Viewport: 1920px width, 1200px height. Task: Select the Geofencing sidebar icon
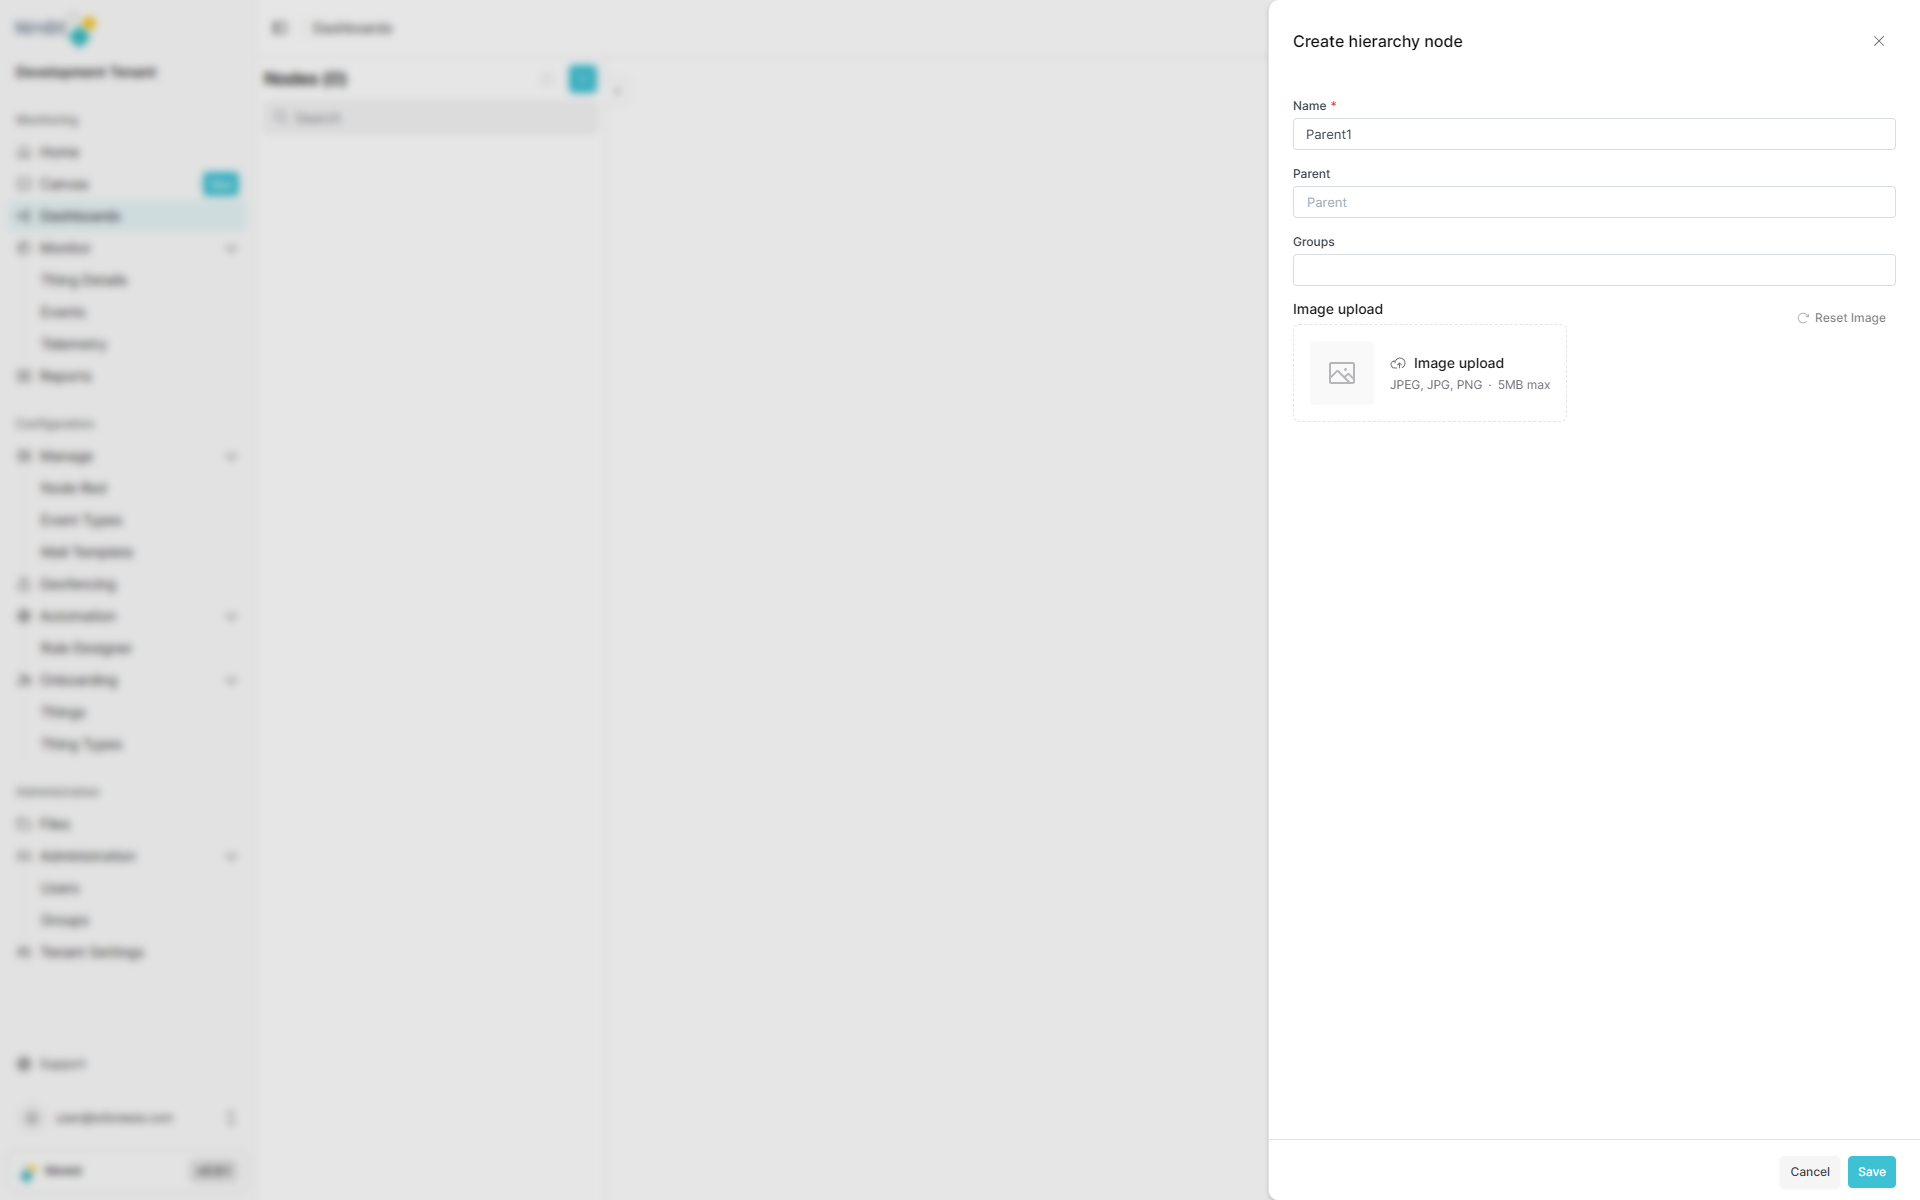click(x=24, y=584)
